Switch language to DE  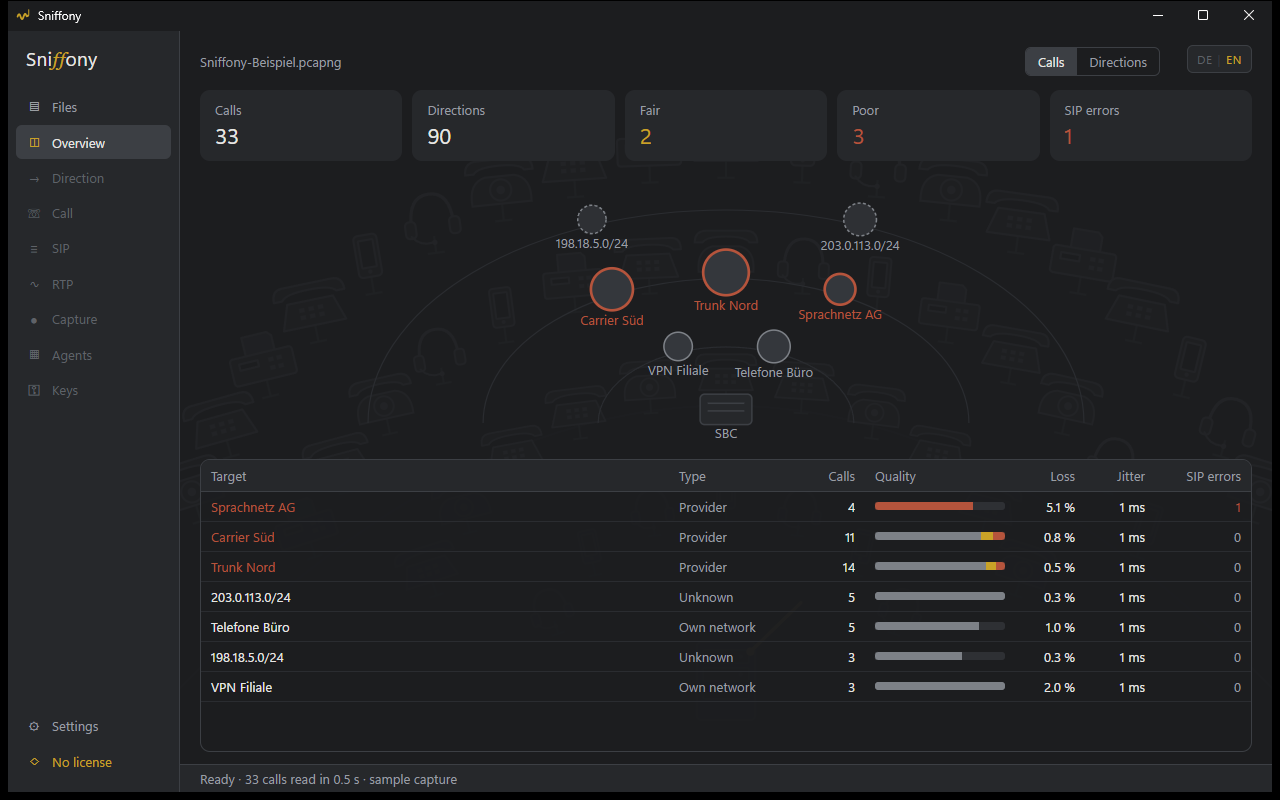point(1204,60)
